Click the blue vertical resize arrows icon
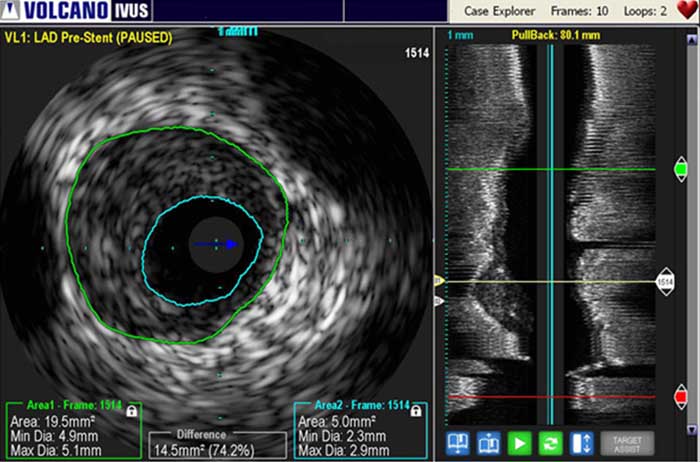Image resolution: width=700 pixels, height=462 pixels. coord(582,443)
